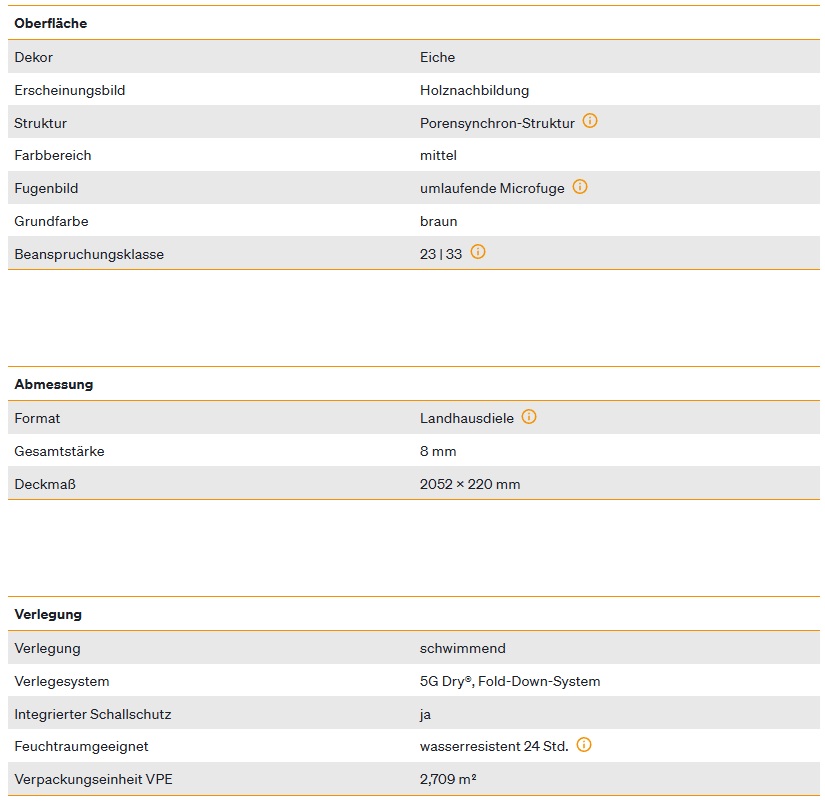Click the Feuchtraumgeeignet label
The height and width of the screenshot is (804, 825).
81,747
